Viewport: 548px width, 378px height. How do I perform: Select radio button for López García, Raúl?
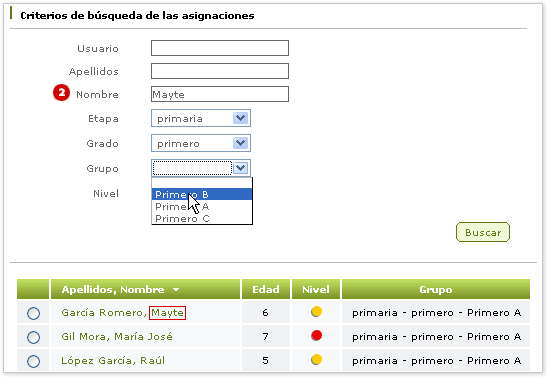pos(33,361)
